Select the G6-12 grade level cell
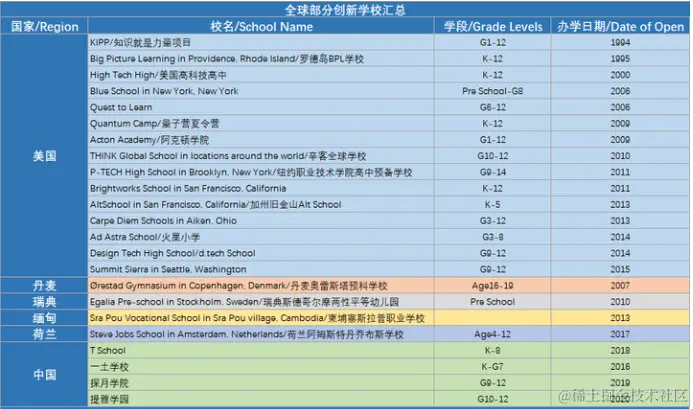This screenshot has height=409, width=693. tap(493, 107)
